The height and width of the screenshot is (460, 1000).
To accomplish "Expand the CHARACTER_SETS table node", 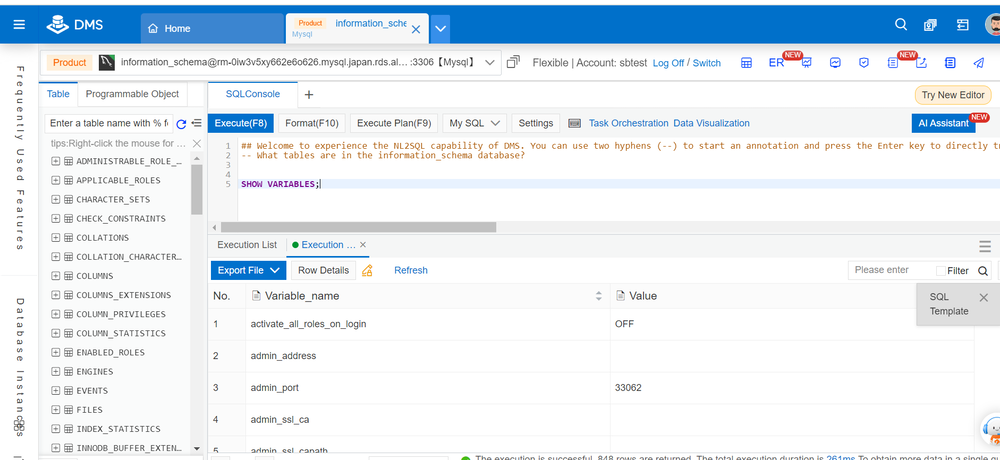I will pos(56,200).
